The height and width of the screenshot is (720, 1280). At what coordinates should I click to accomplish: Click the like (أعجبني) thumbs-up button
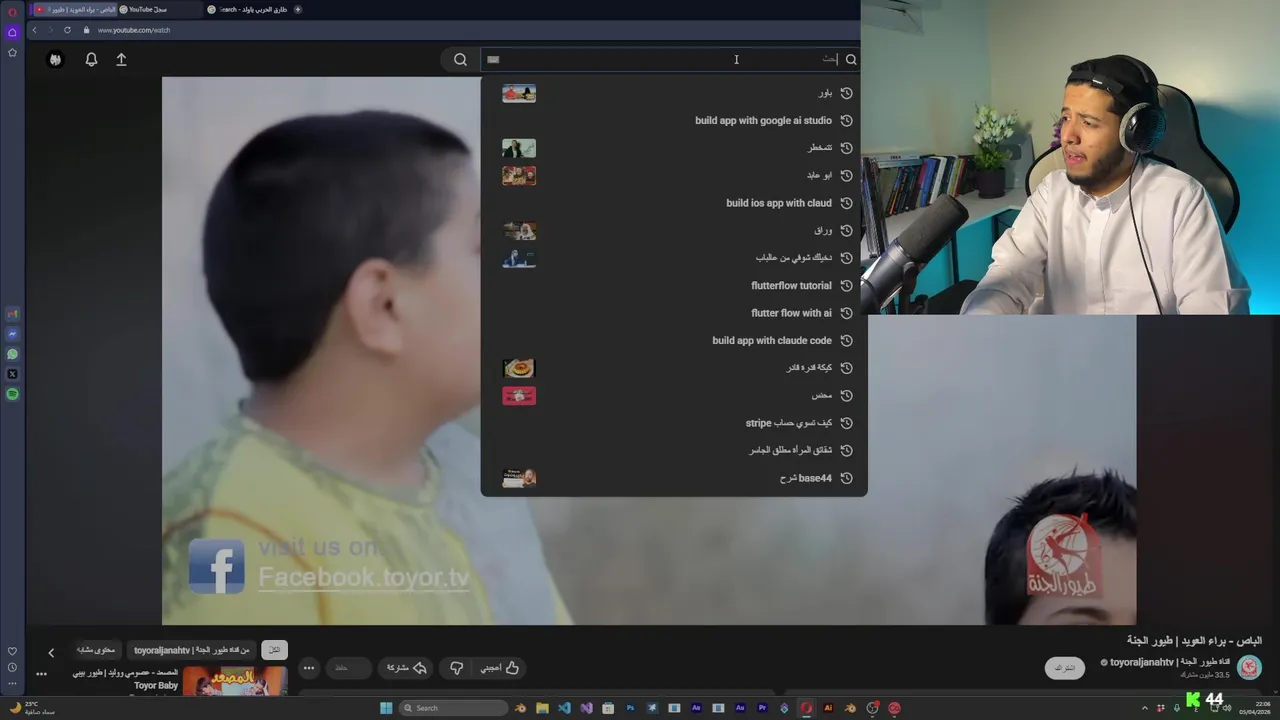coord(500,668)
